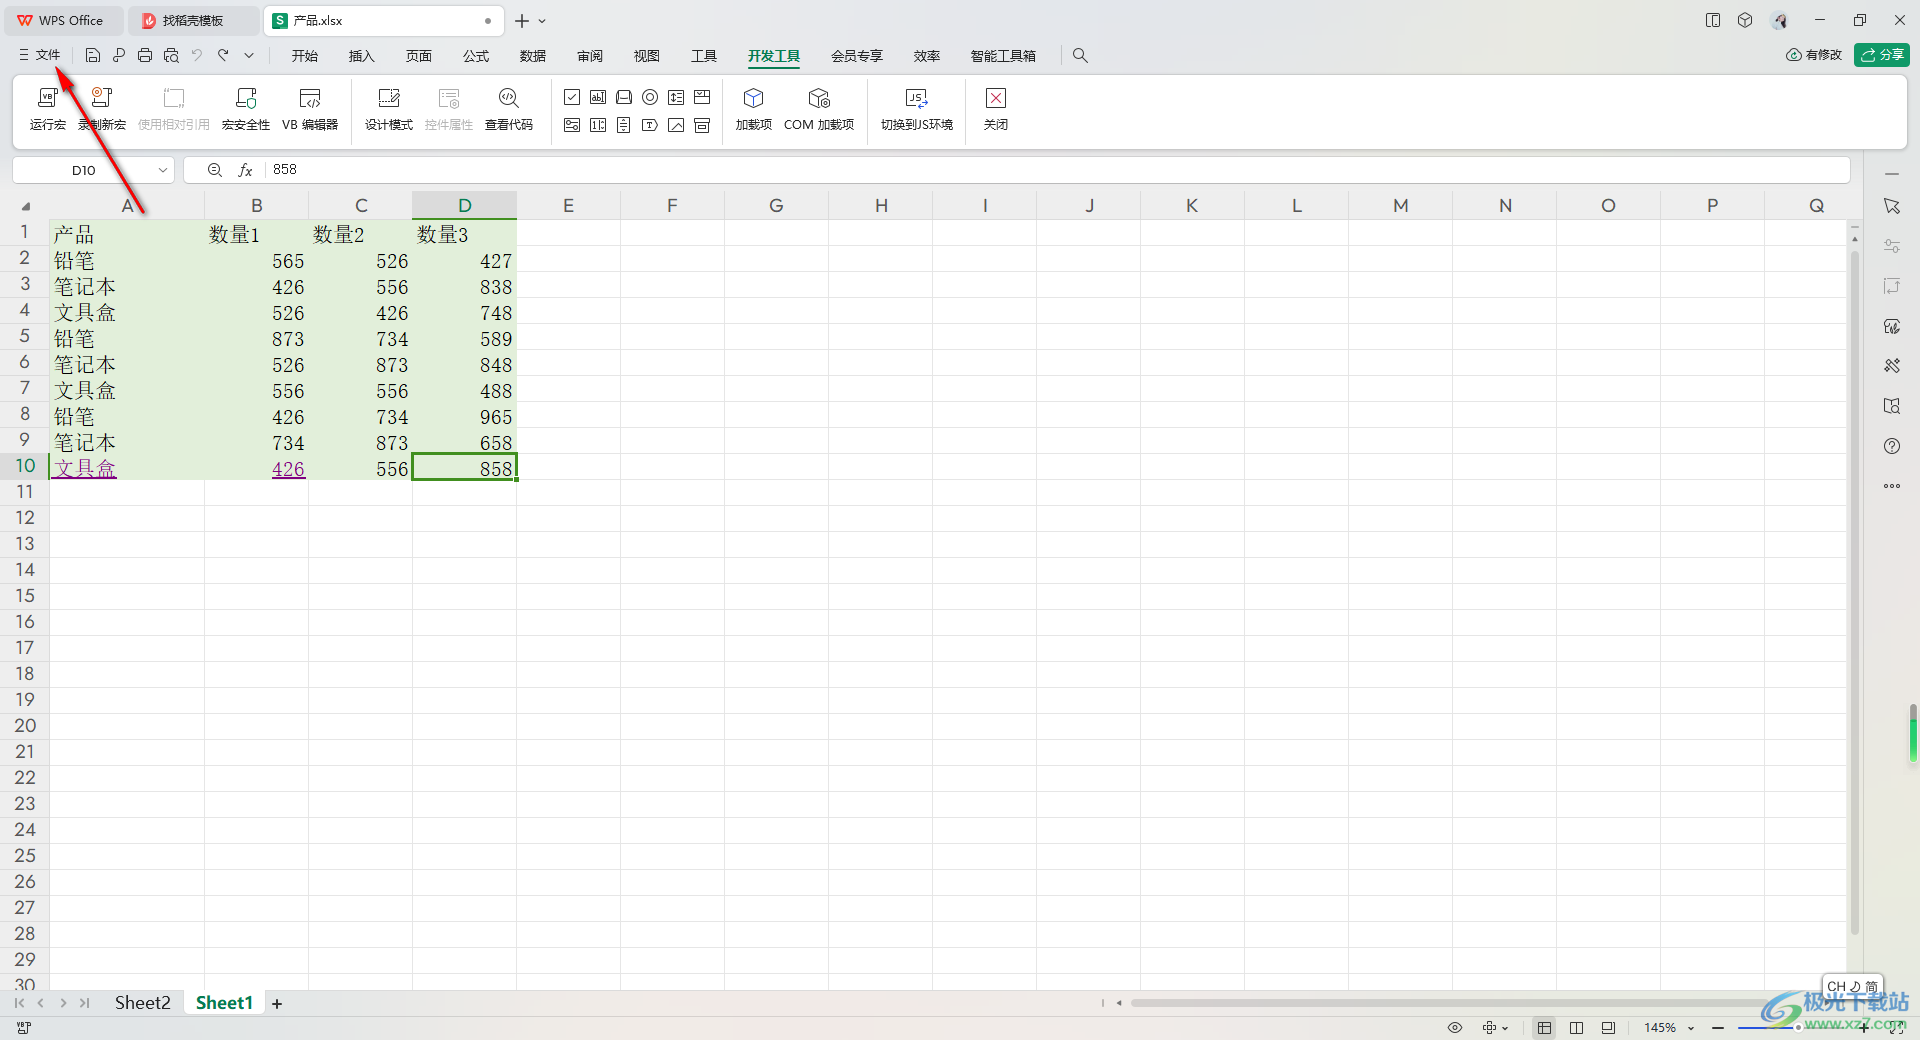Click the formula bar showing 858

(x=1055, y=170)
